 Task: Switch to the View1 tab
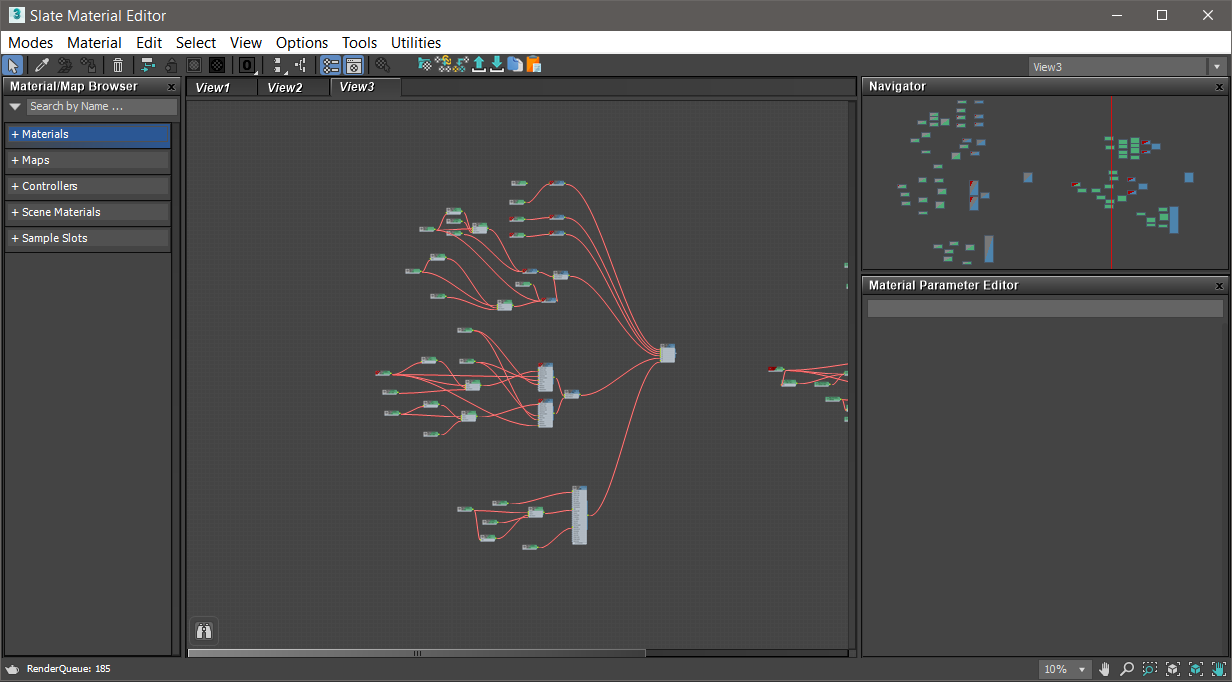click(213, 87)
